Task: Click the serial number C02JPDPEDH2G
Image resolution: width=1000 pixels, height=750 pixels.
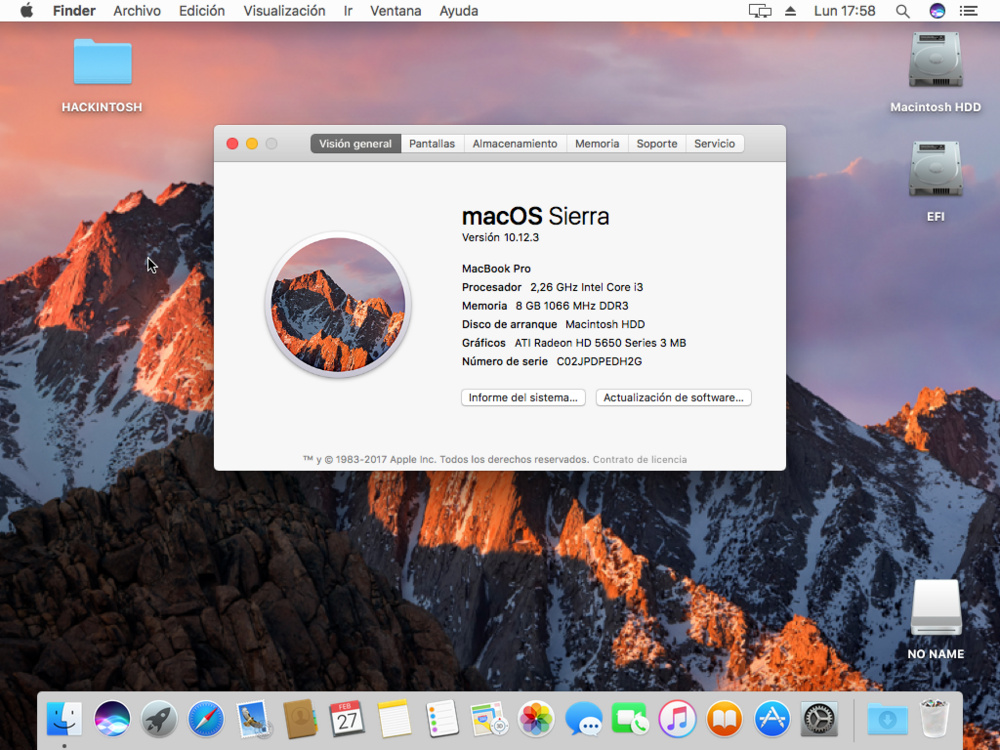Action: pos(599,361)
